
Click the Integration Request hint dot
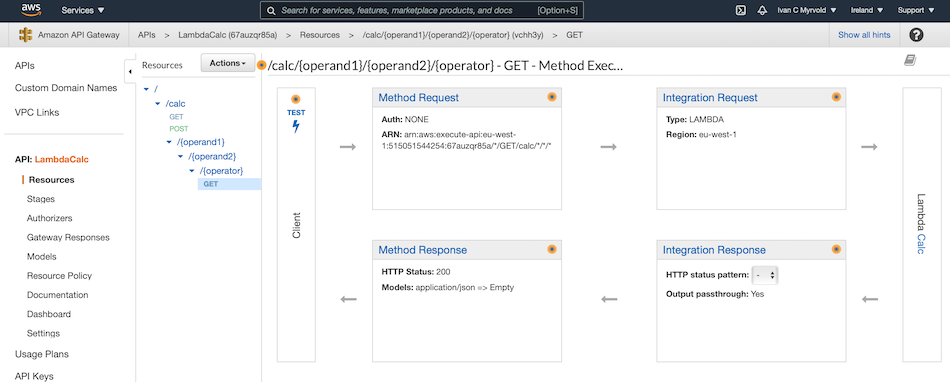(836, 97)
